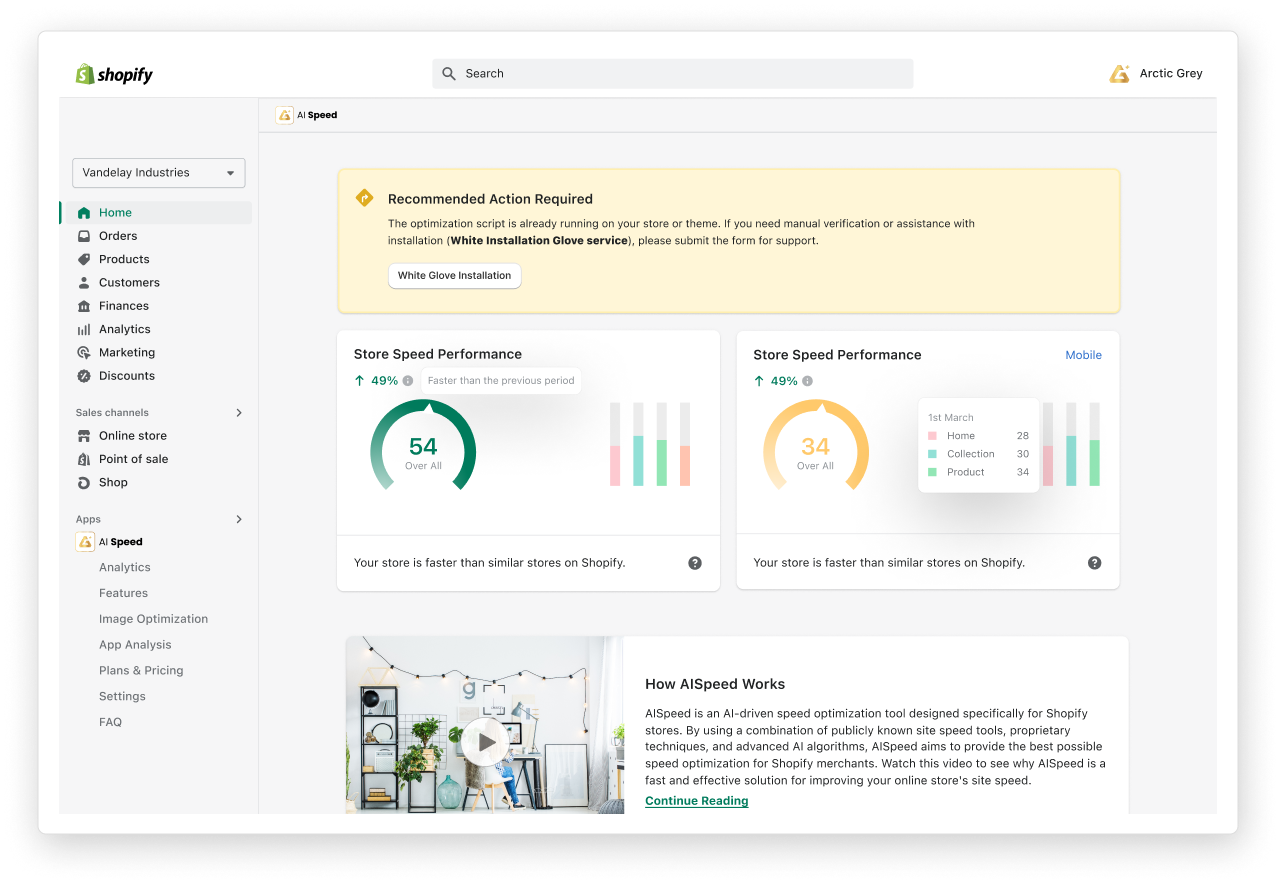Click the How AISpeed Works video thumbnail

[x=485, y=725]
